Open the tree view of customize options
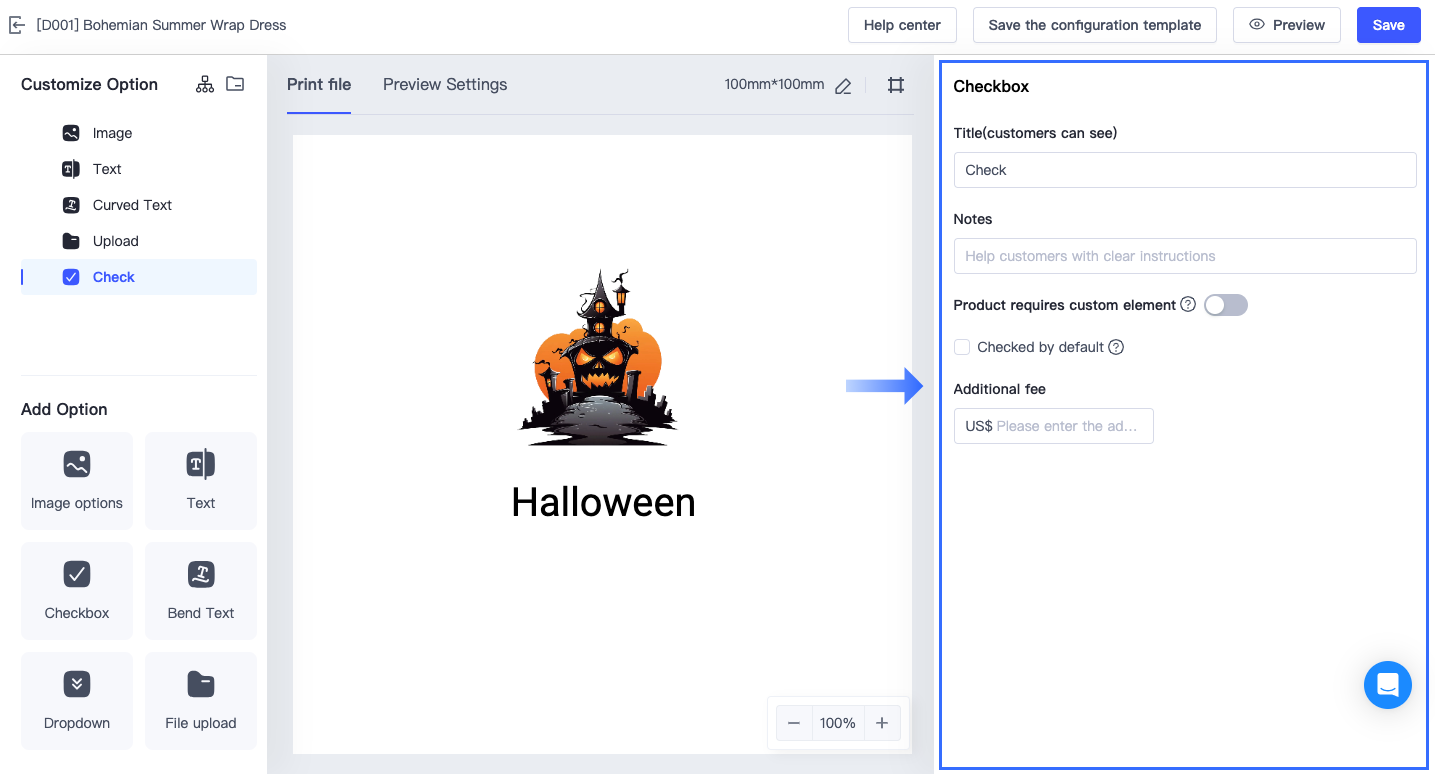 click(x=204, y=84)
